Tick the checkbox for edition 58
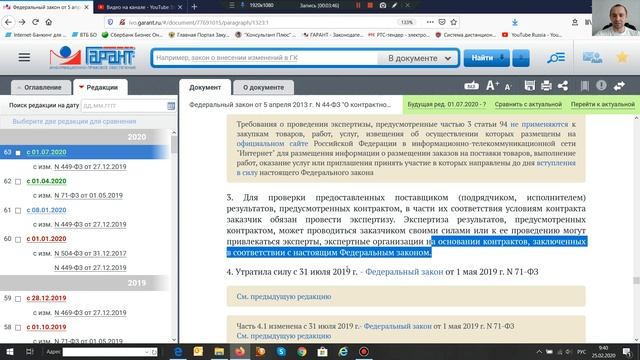 pyautogui.click(x=18, y=328)
